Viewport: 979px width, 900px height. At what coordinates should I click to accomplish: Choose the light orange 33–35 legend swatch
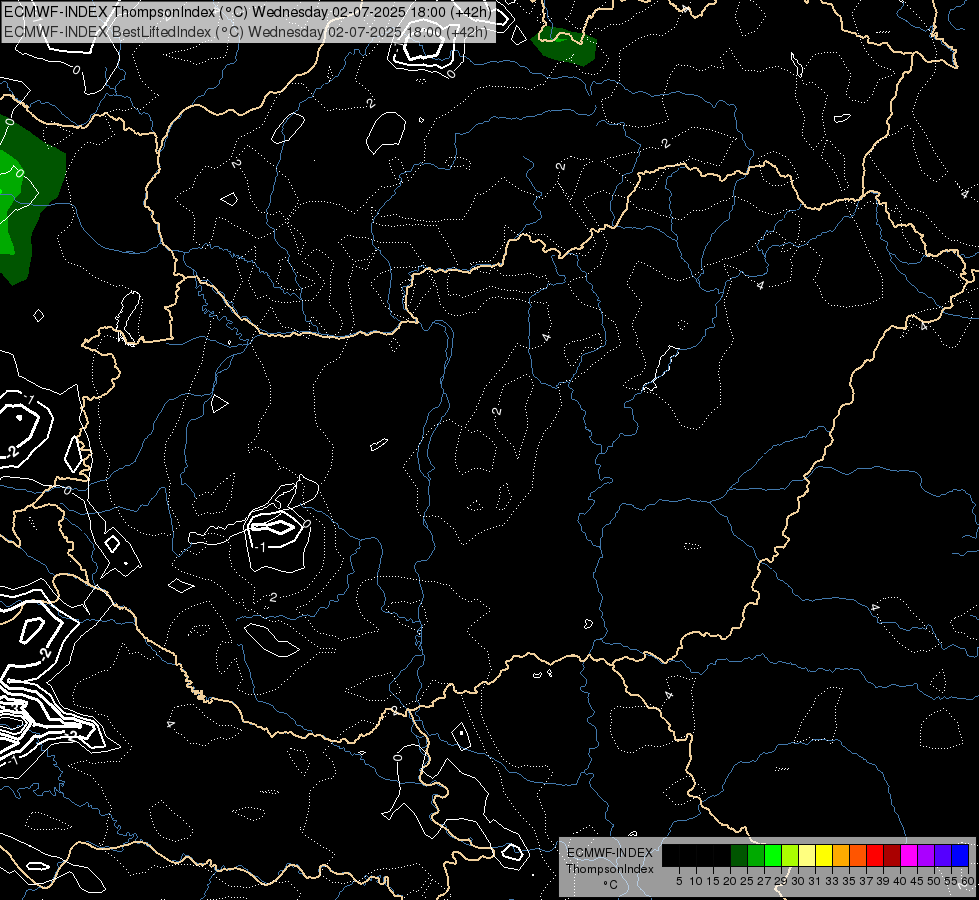click(841, 855)
